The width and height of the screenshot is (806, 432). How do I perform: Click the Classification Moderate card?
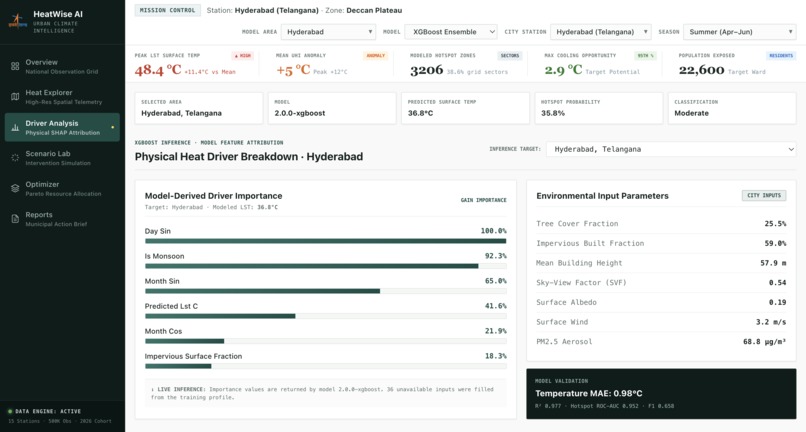[x=732, y=108]
